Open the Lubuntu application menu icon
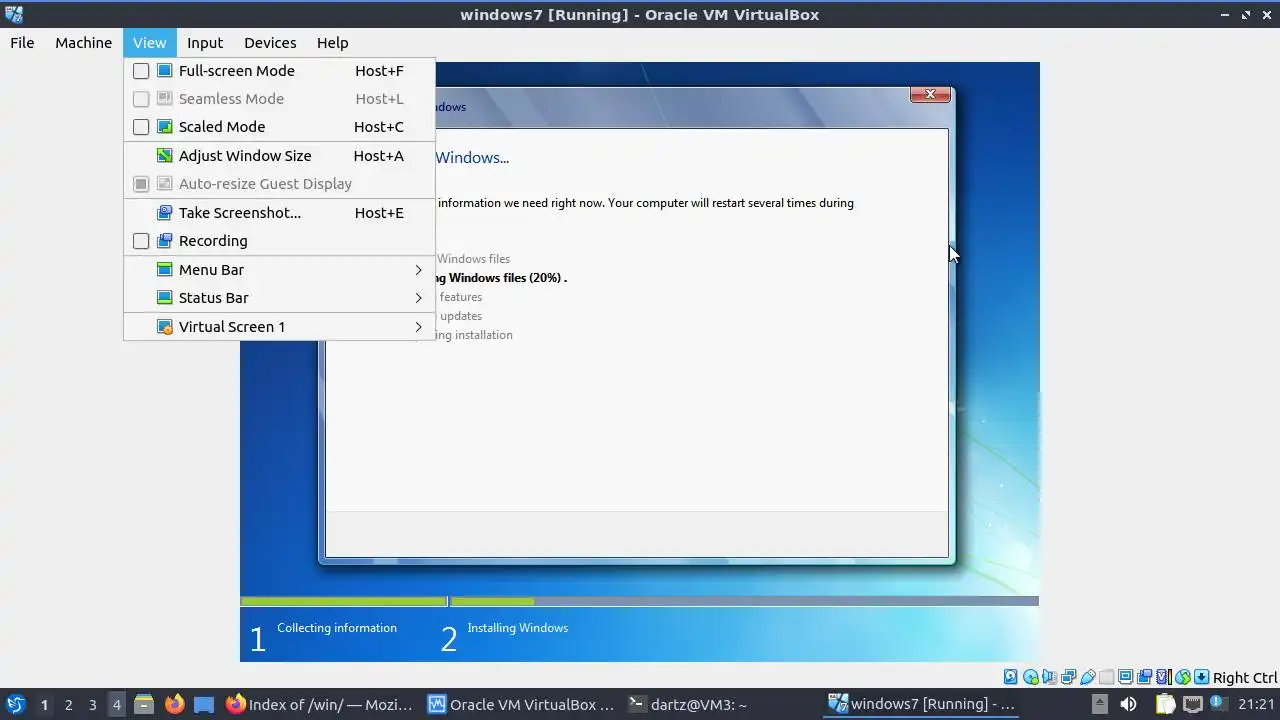1280x720 pixels. point(15,704)
